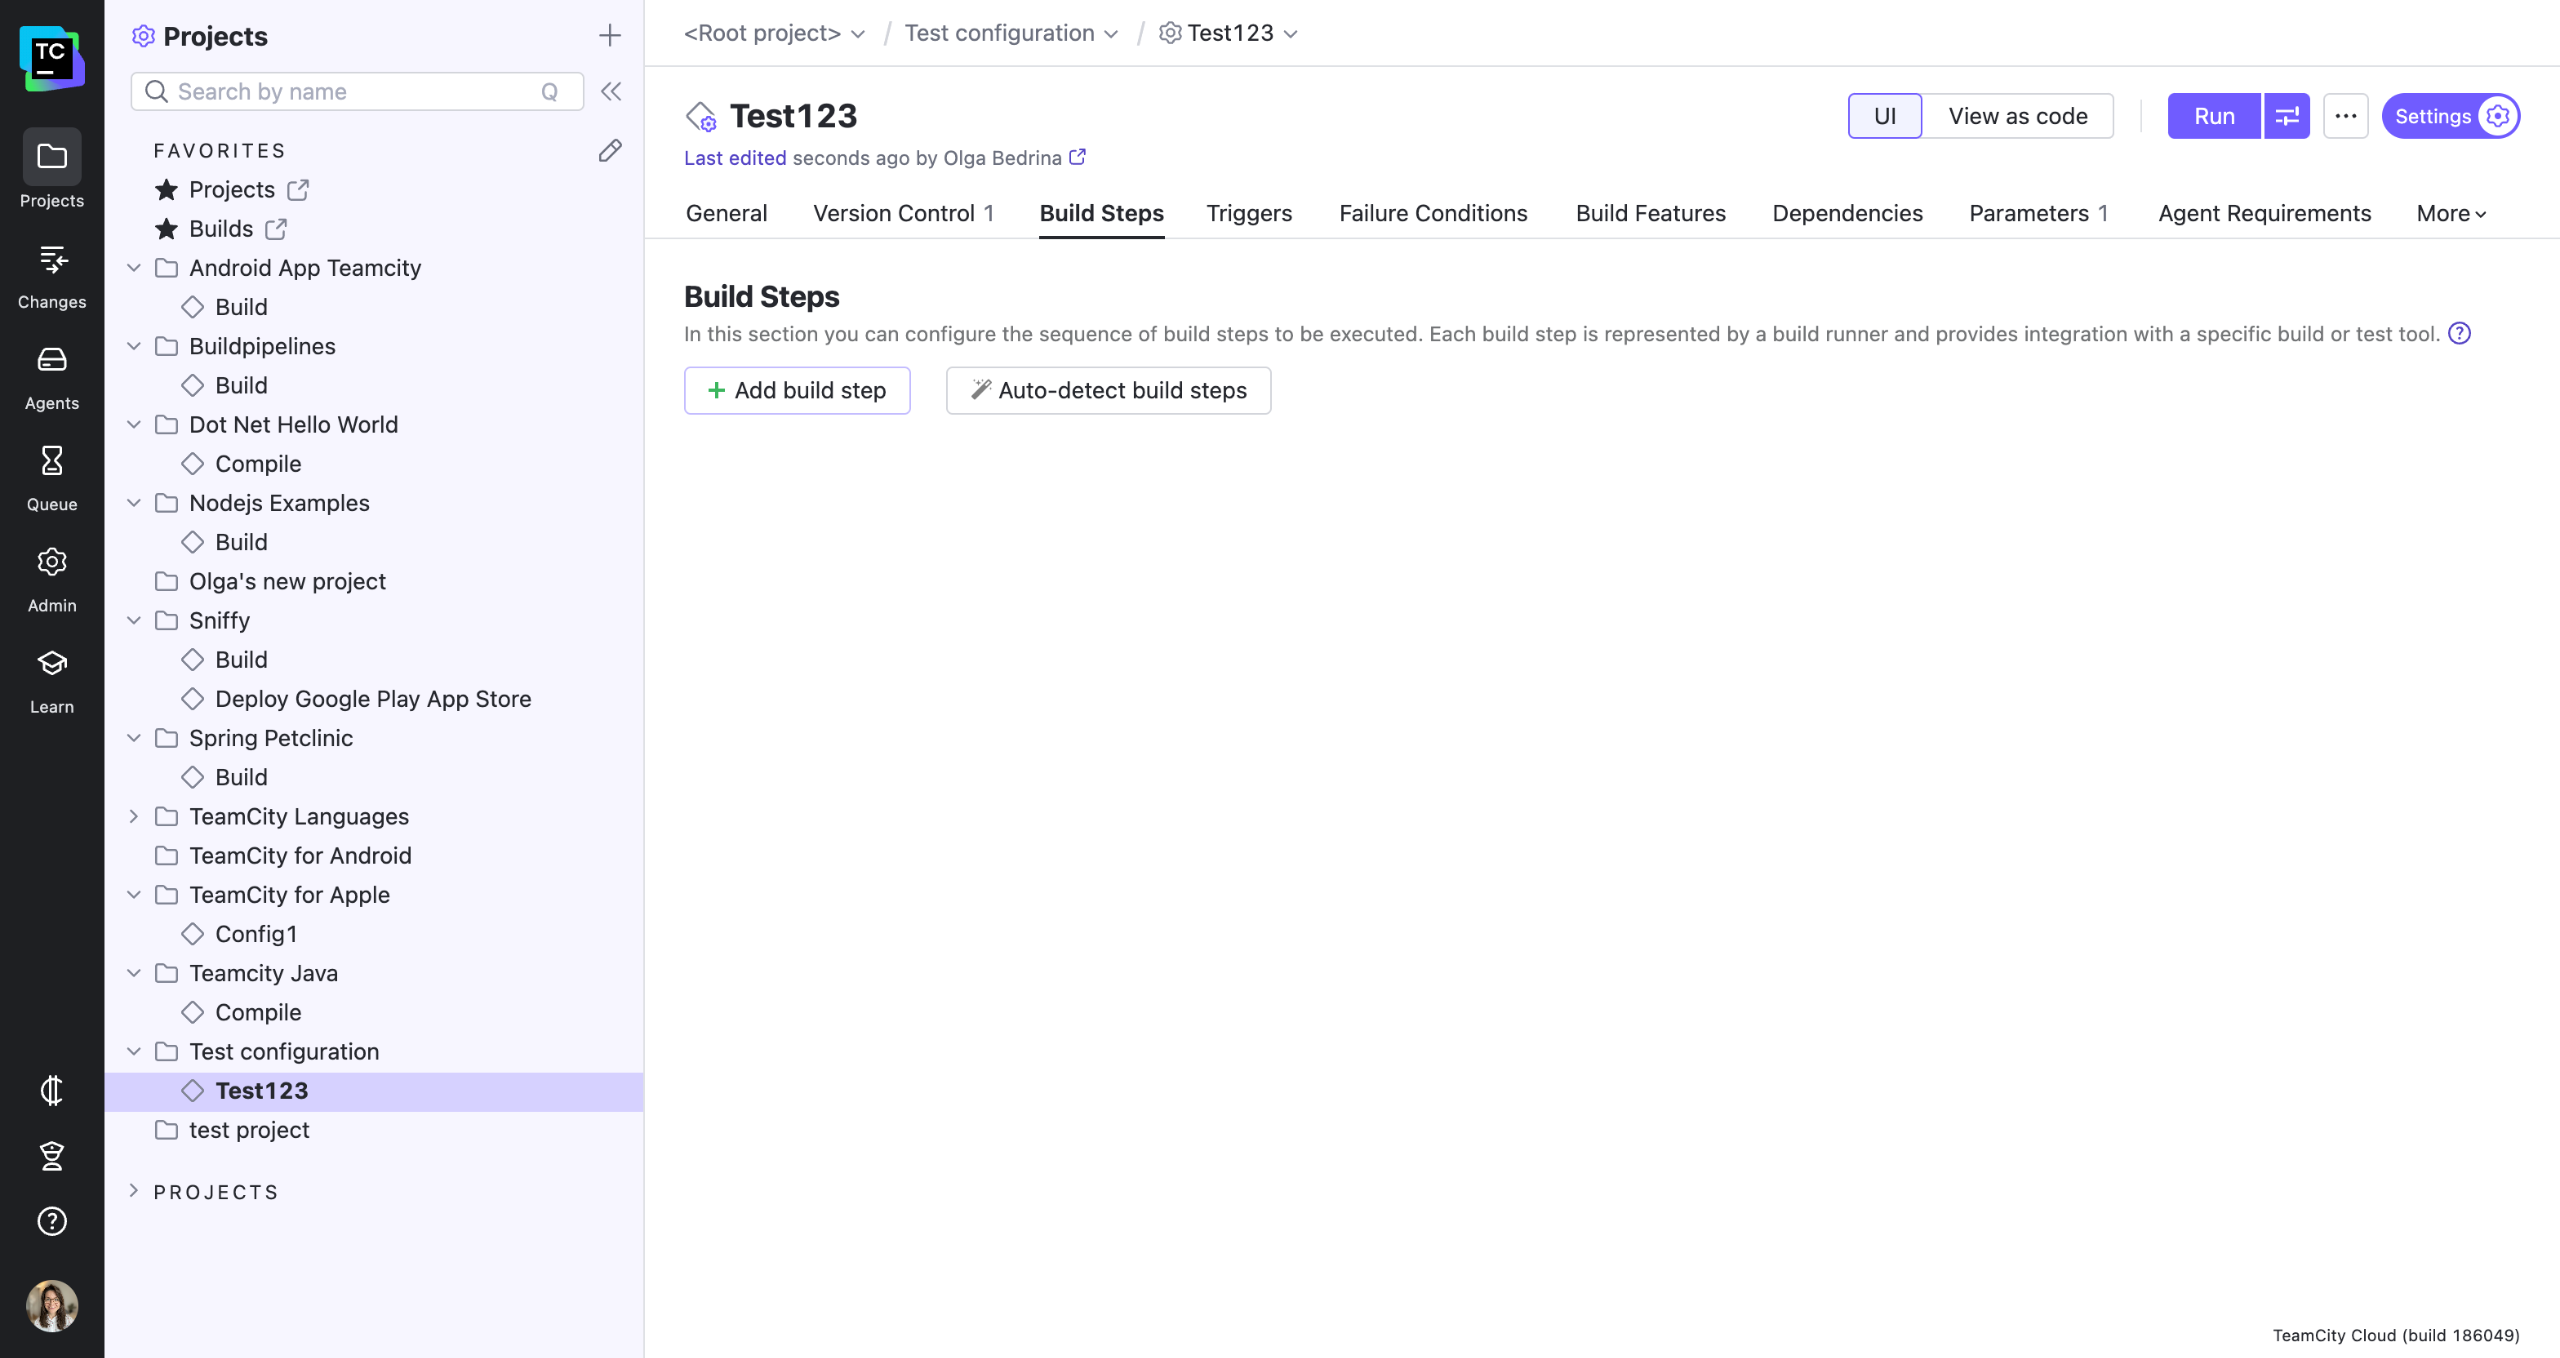The height and width of the screenshot is (1358, 2560).
Task: Open the Failure Conditions tab
Action: (x=1432, y=213)
